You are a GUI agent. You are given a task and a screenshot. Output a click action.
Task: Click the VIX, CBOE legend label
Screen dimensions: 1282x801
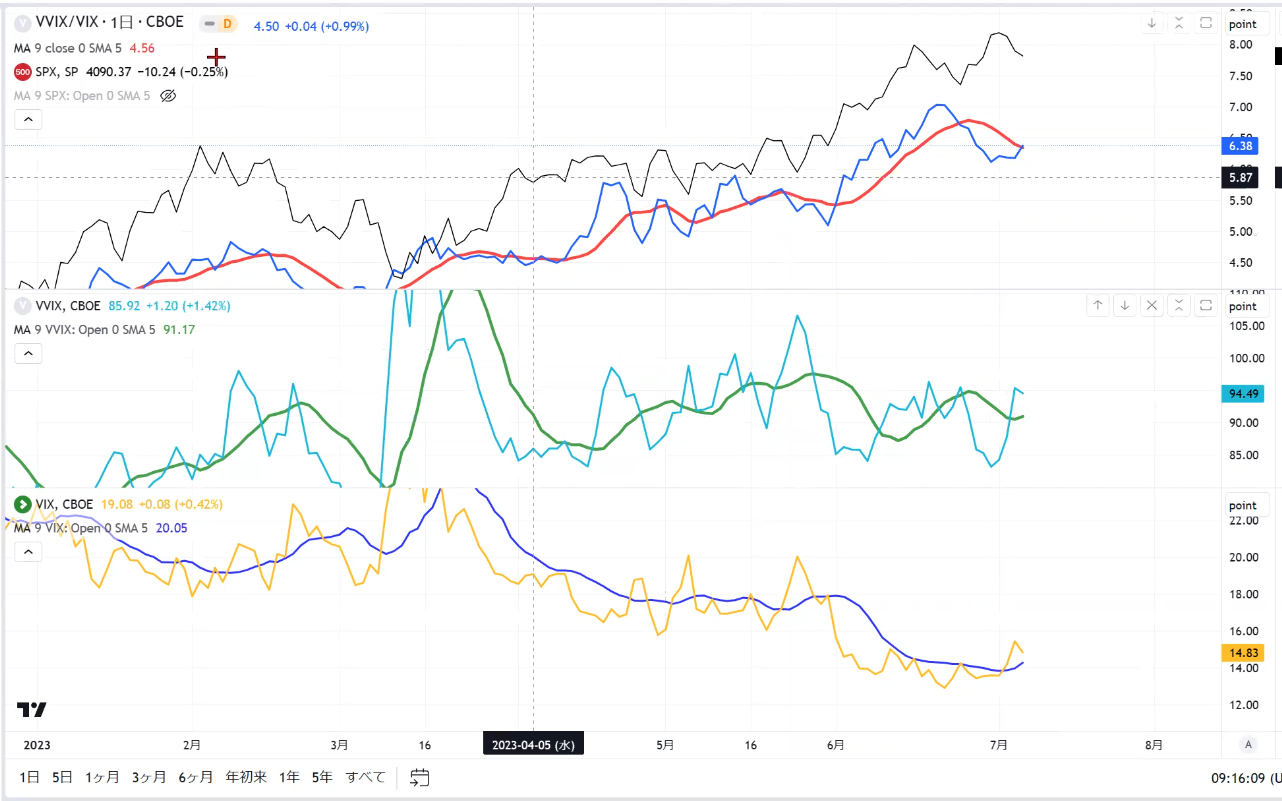coord(64,504)
